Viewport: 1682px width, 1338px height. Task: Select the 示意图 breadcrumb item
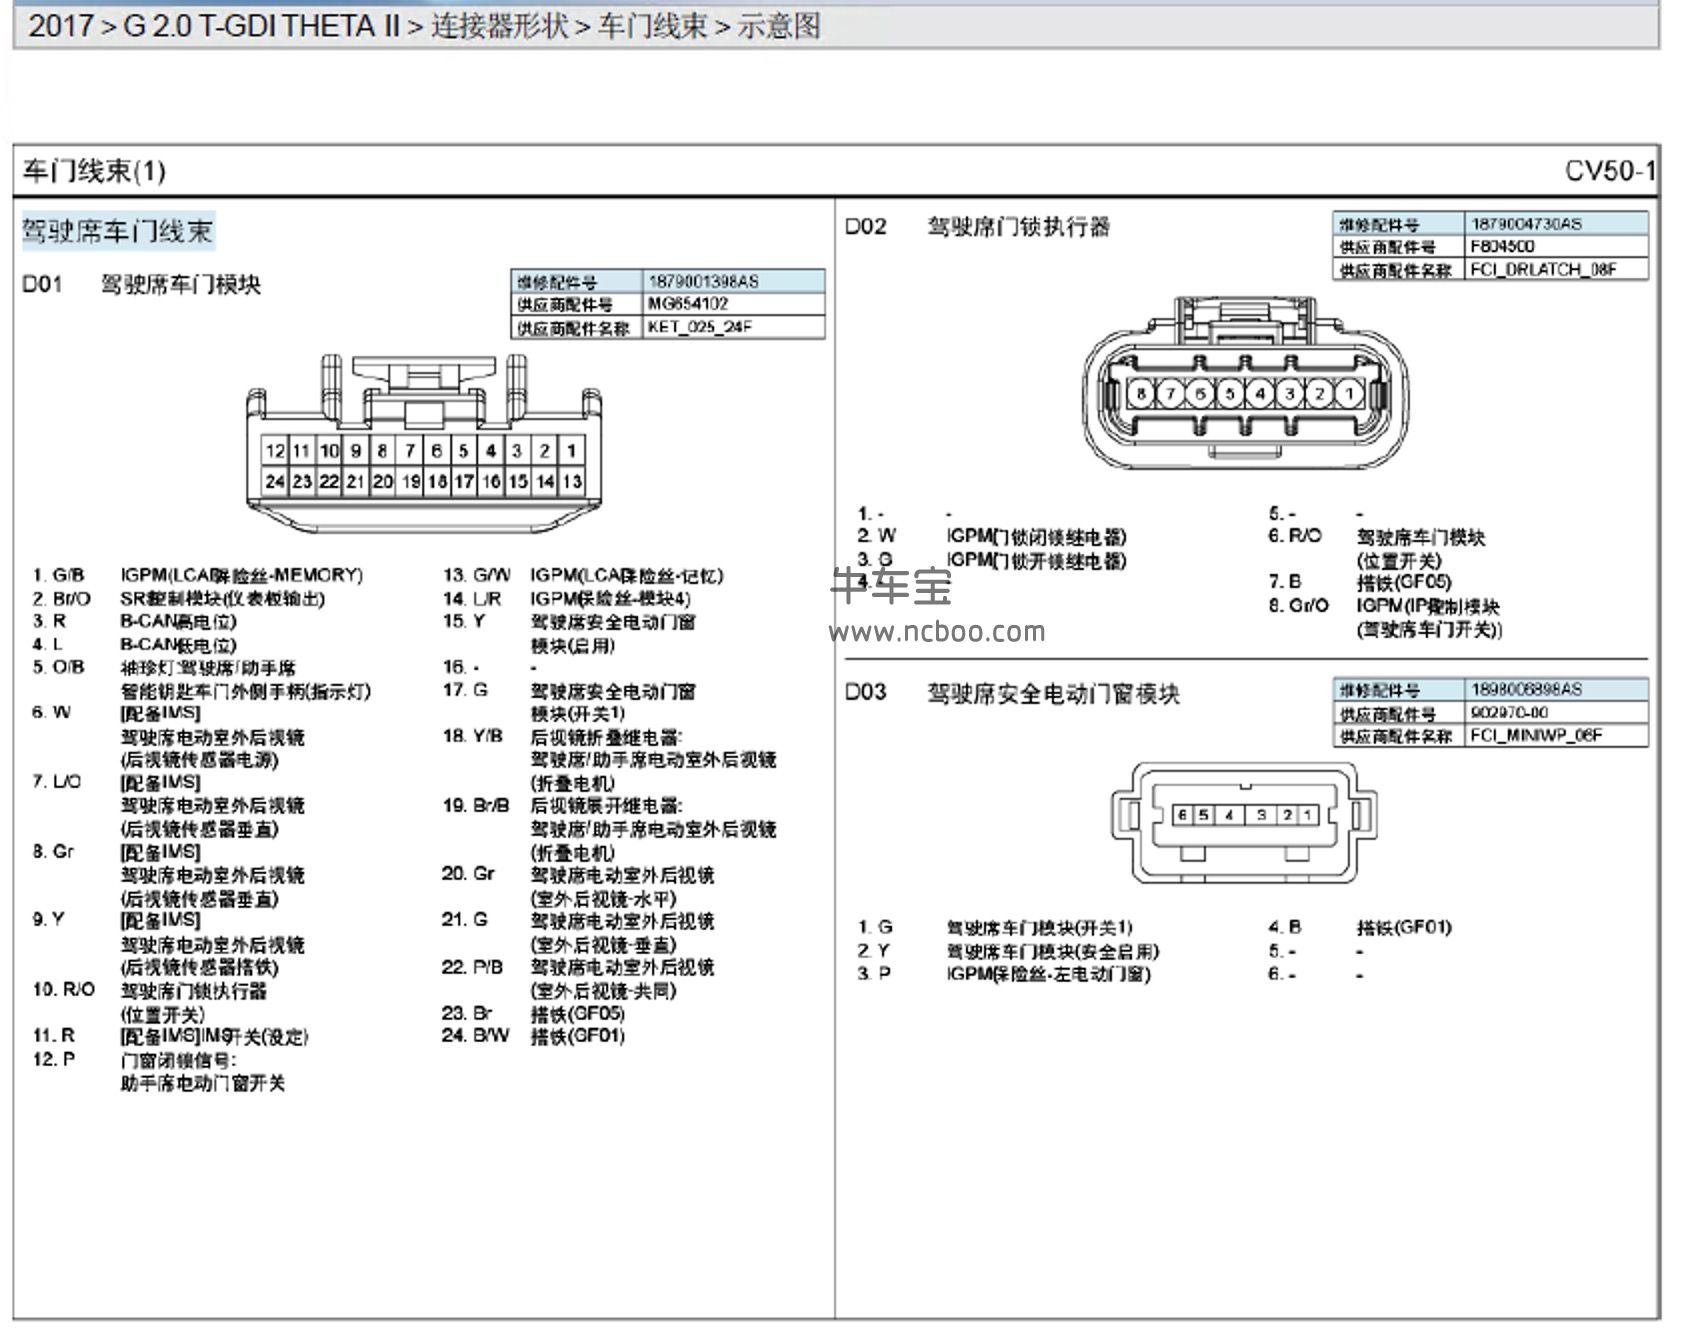[x=778, y=25]
